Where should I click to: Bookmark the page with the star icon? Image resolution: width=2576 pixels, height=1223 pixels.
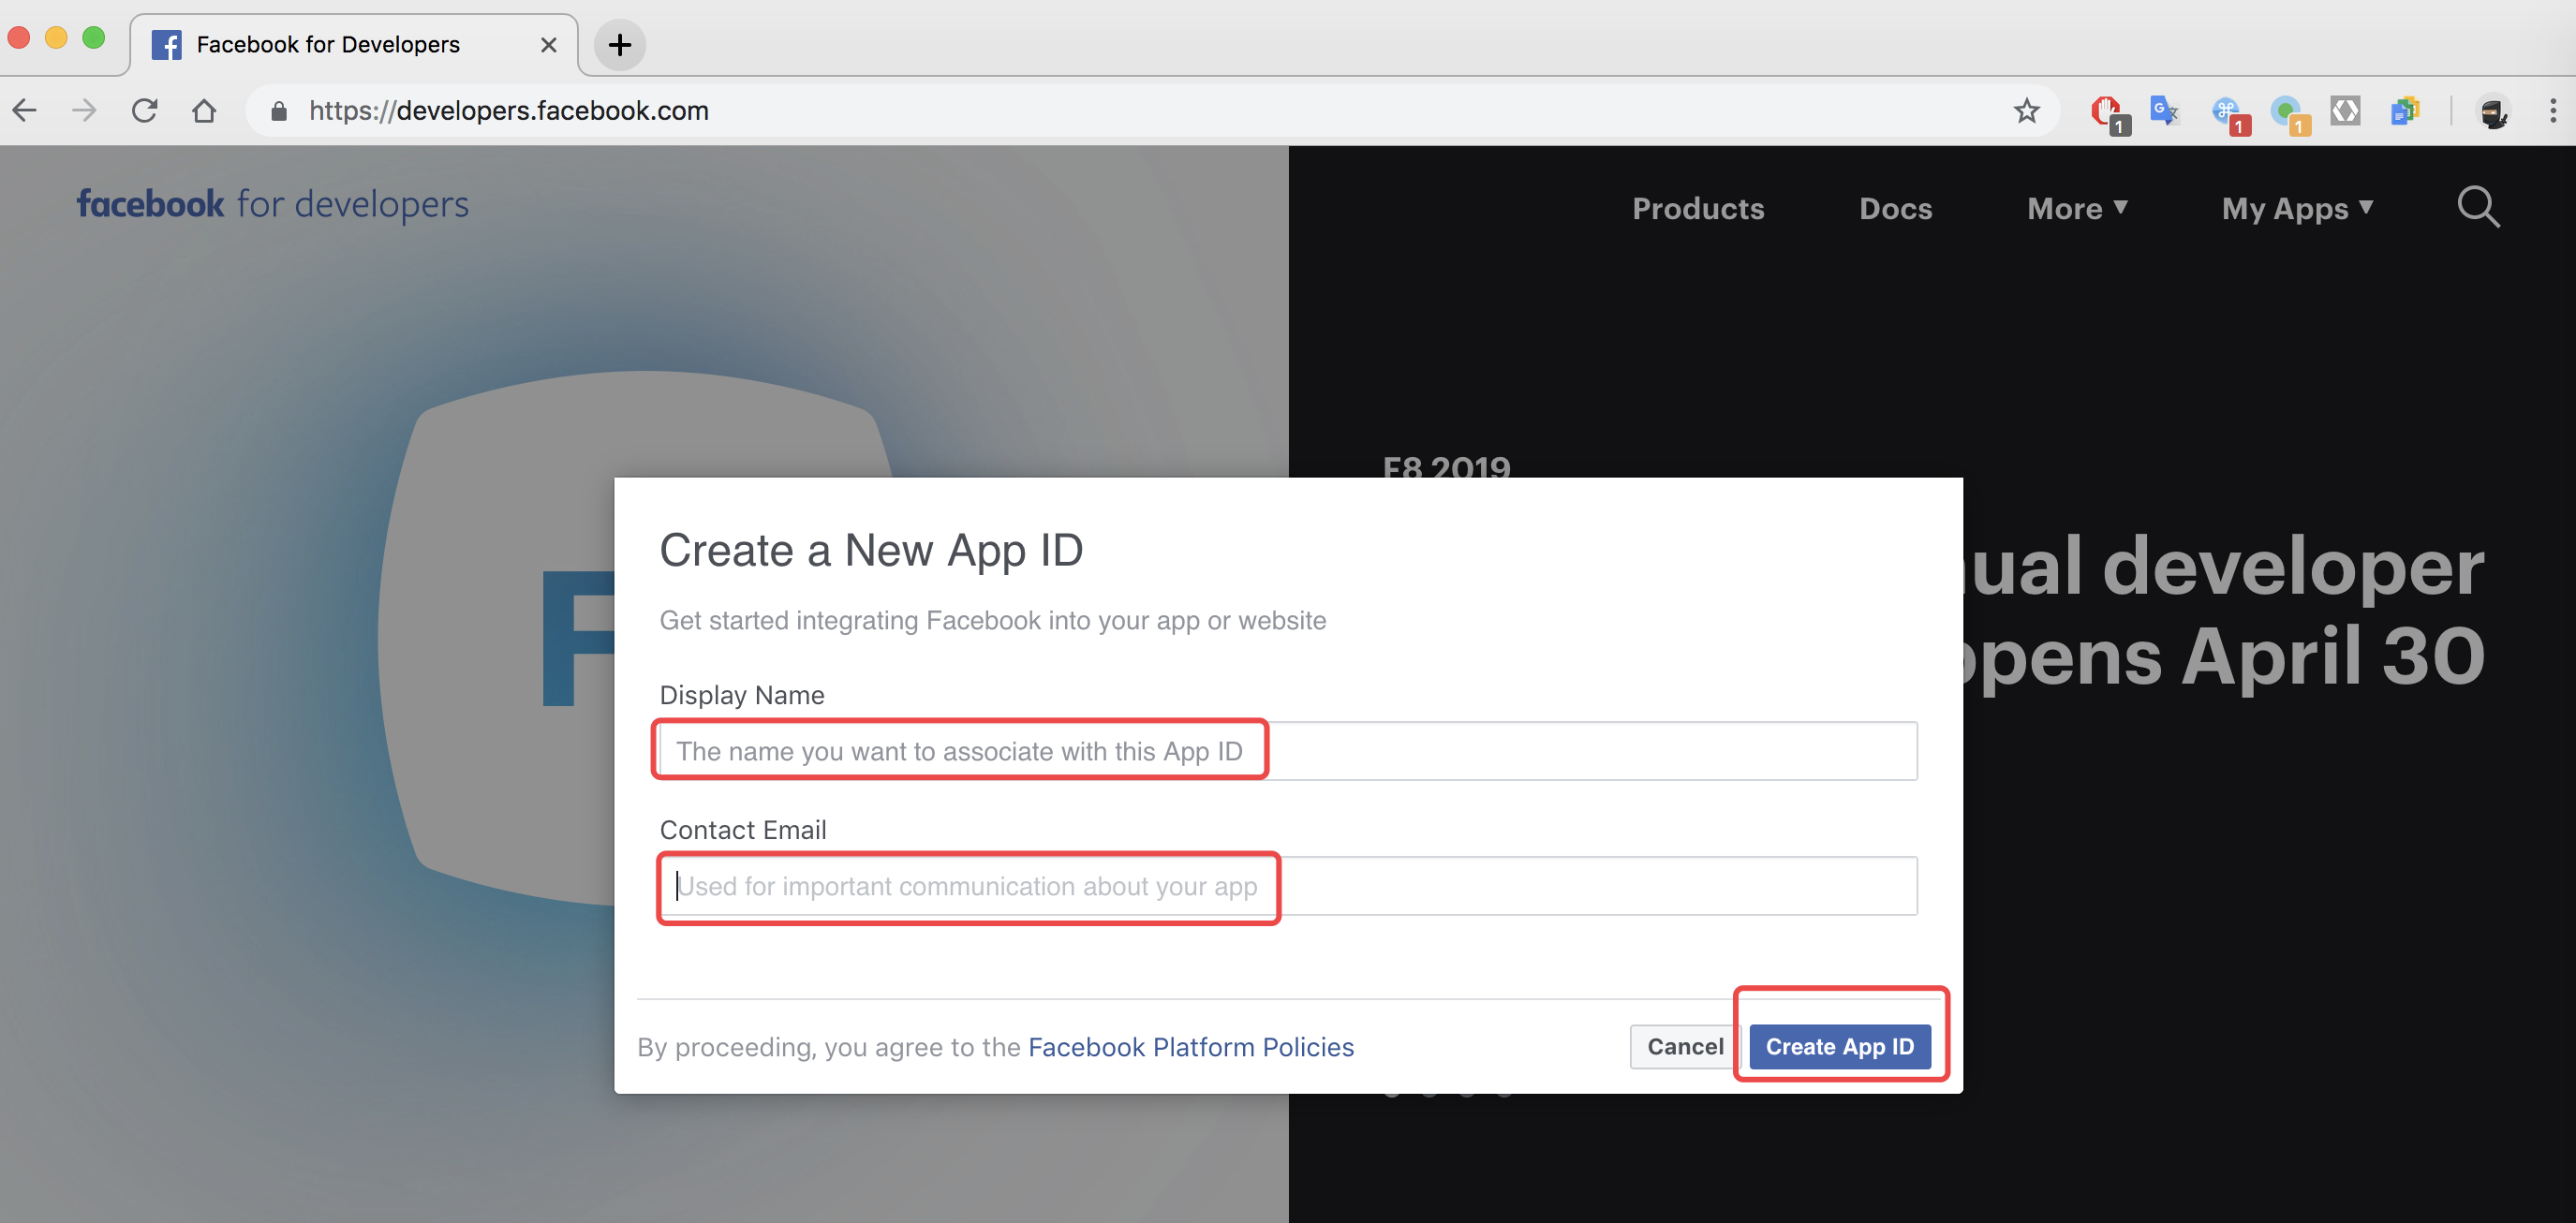[2026, 110]
